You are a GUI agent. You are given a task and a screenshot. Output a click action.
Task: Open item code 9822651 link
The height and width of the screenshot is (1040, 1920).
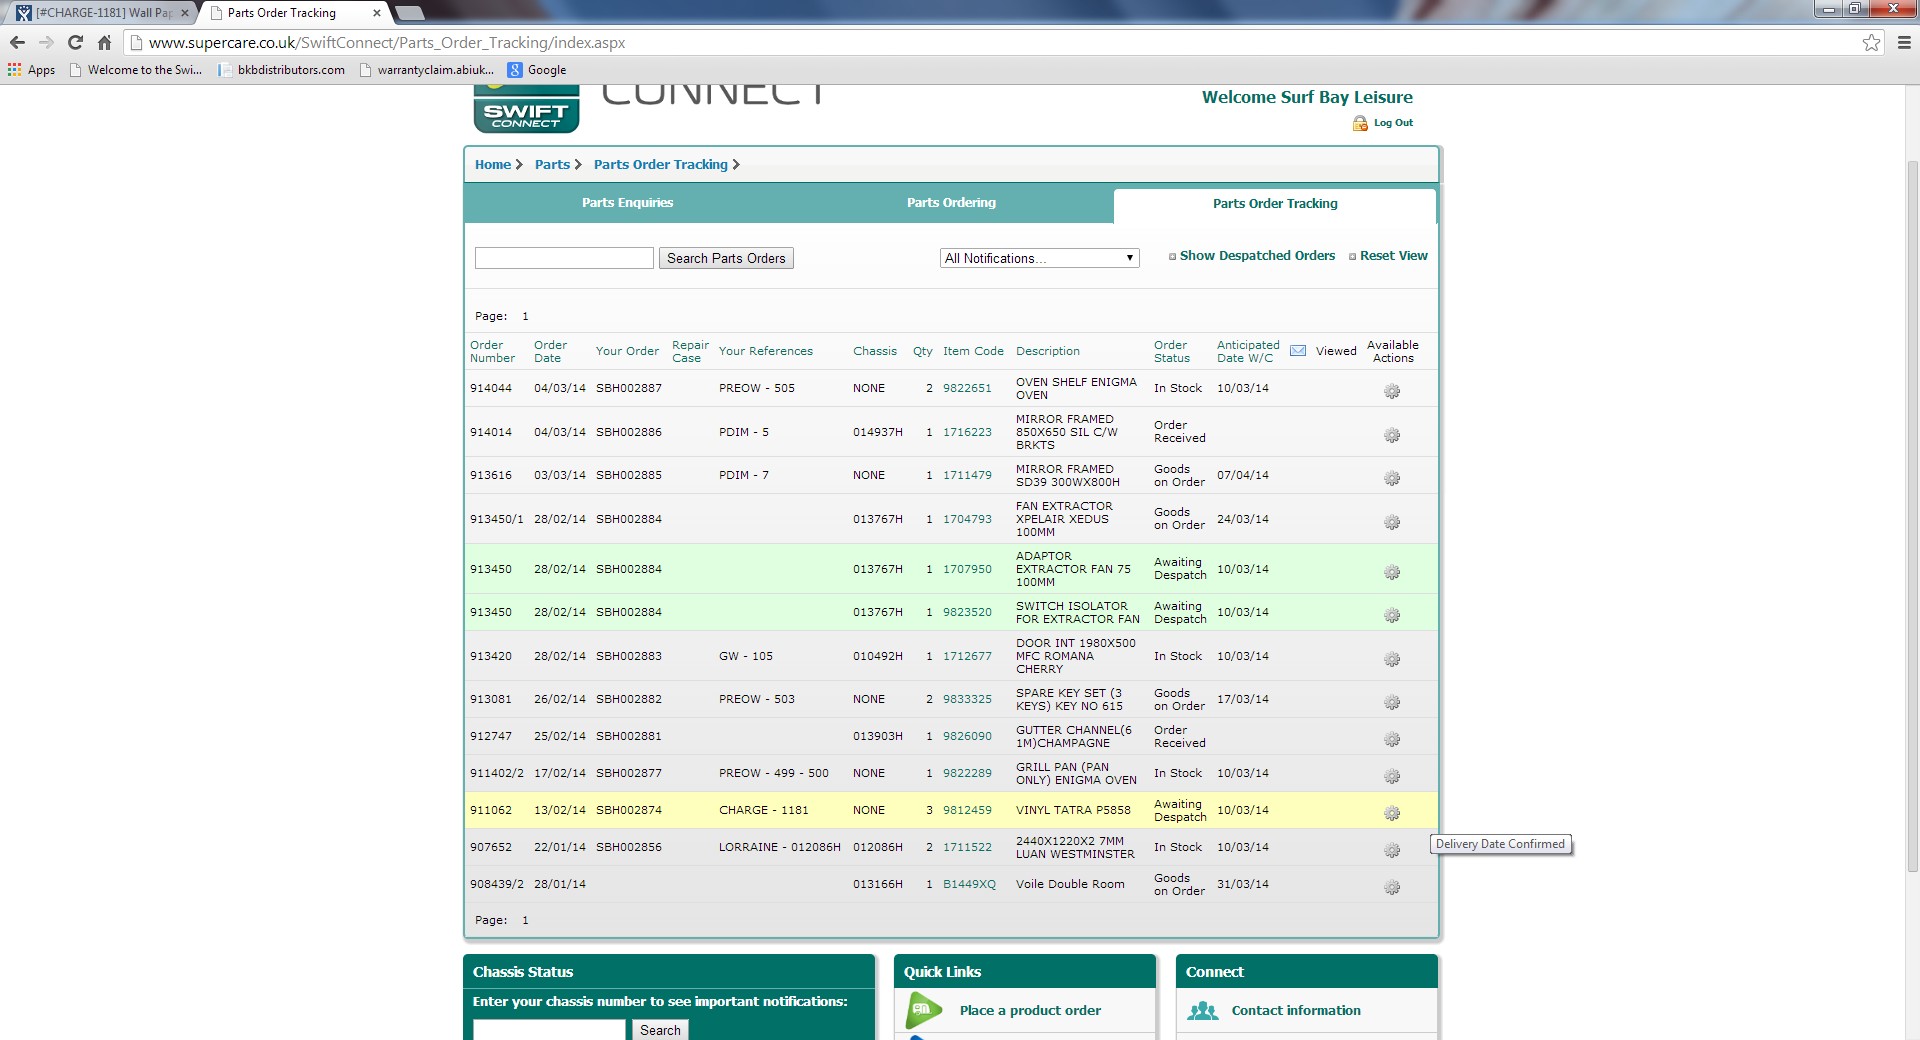pos(967,388)
